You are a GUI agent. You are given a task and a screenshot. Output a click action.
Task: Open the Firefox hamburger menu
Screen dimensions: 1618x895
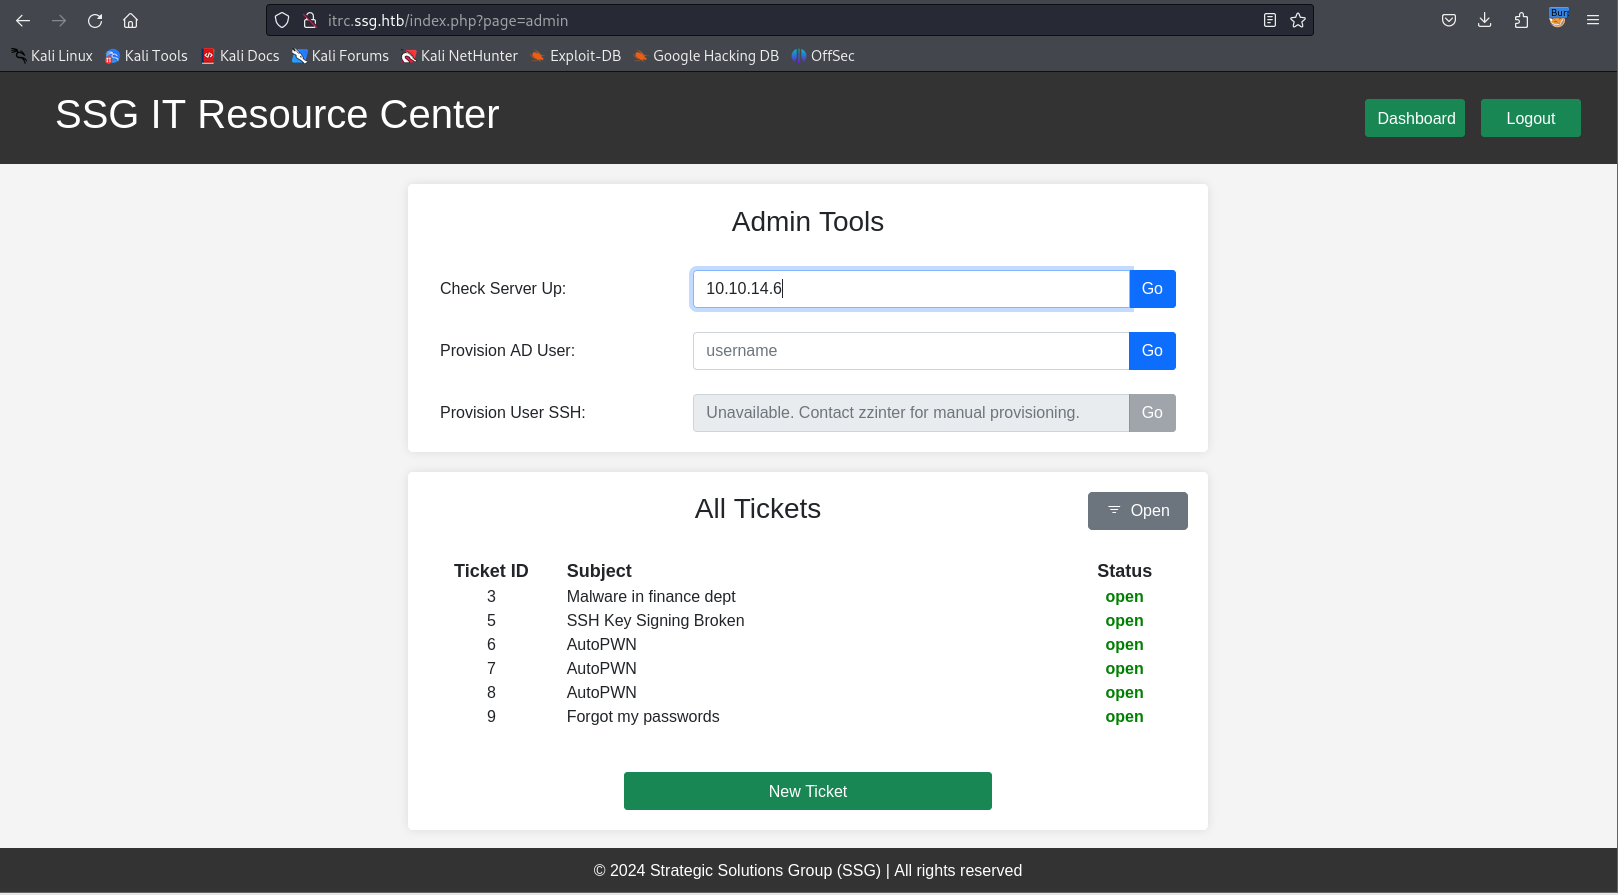point(1593,20)
